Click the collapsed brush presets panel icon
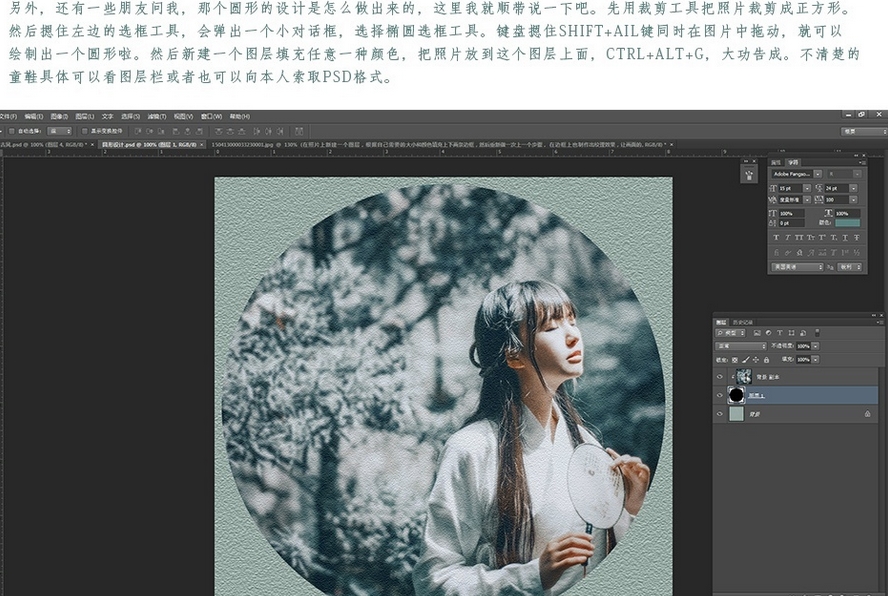Screen dimensions: 888x596 click(749, 175)
